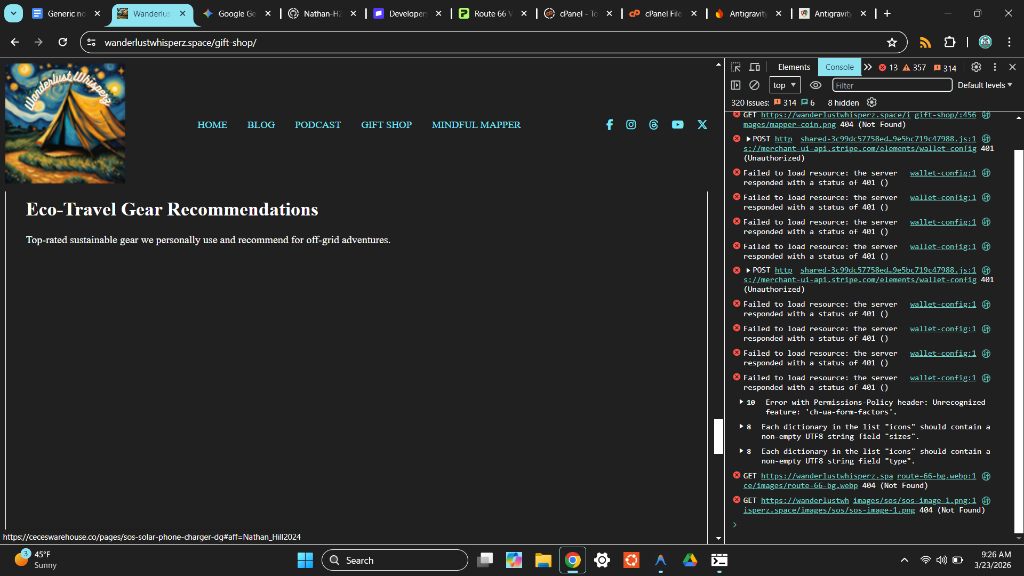The width and height of the screenshot is (1024, 576).
Task: Open the Facebook social icon in the header
Action: [x=609, y=125]
